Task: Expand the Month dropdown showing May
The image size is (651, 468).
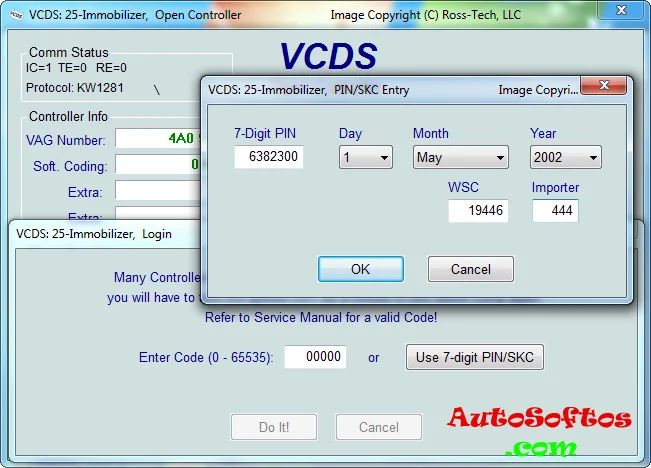Action: click(x=460, y=157)
